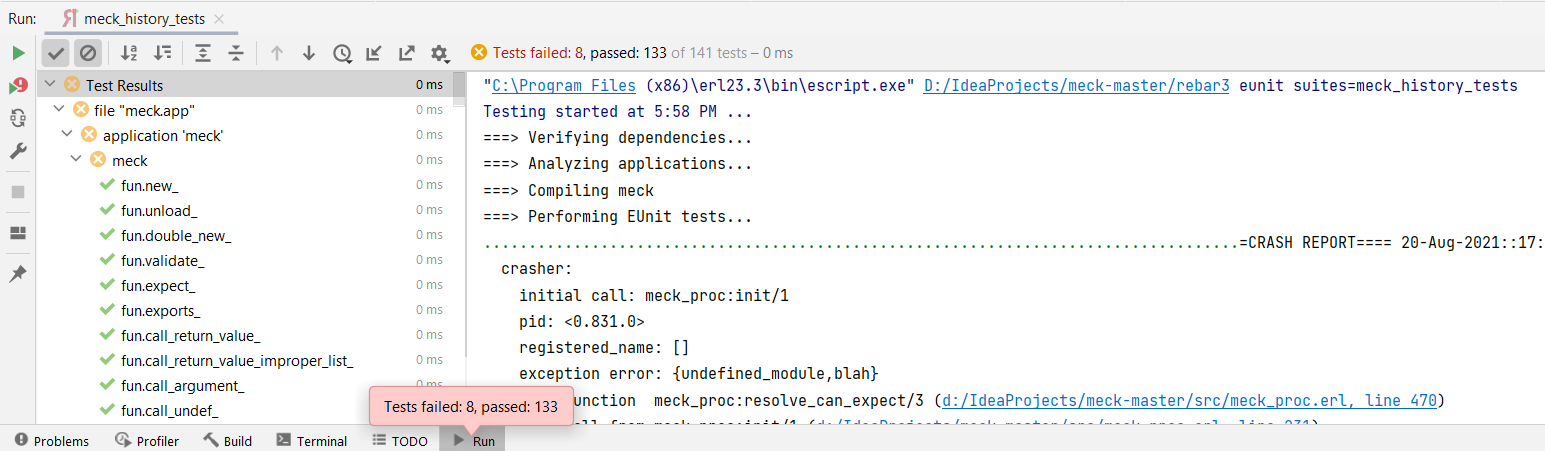This screenshot has height=451, width=1545.
Task: Open the wrench settings icon in sidebar
Action: pyautogui.click(x=18, y=151)
